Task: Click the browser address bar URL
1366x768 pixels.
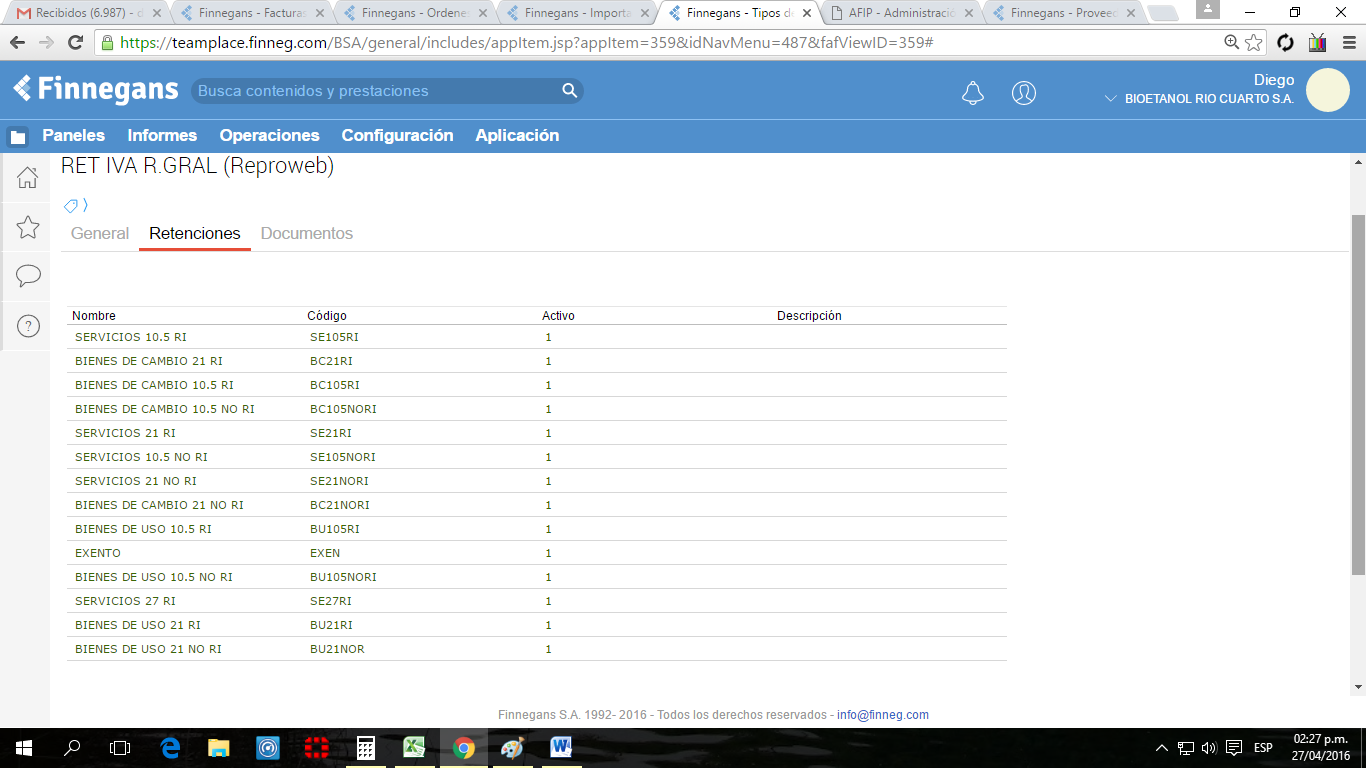Action: pyautogui.click(x=527, y=44)
